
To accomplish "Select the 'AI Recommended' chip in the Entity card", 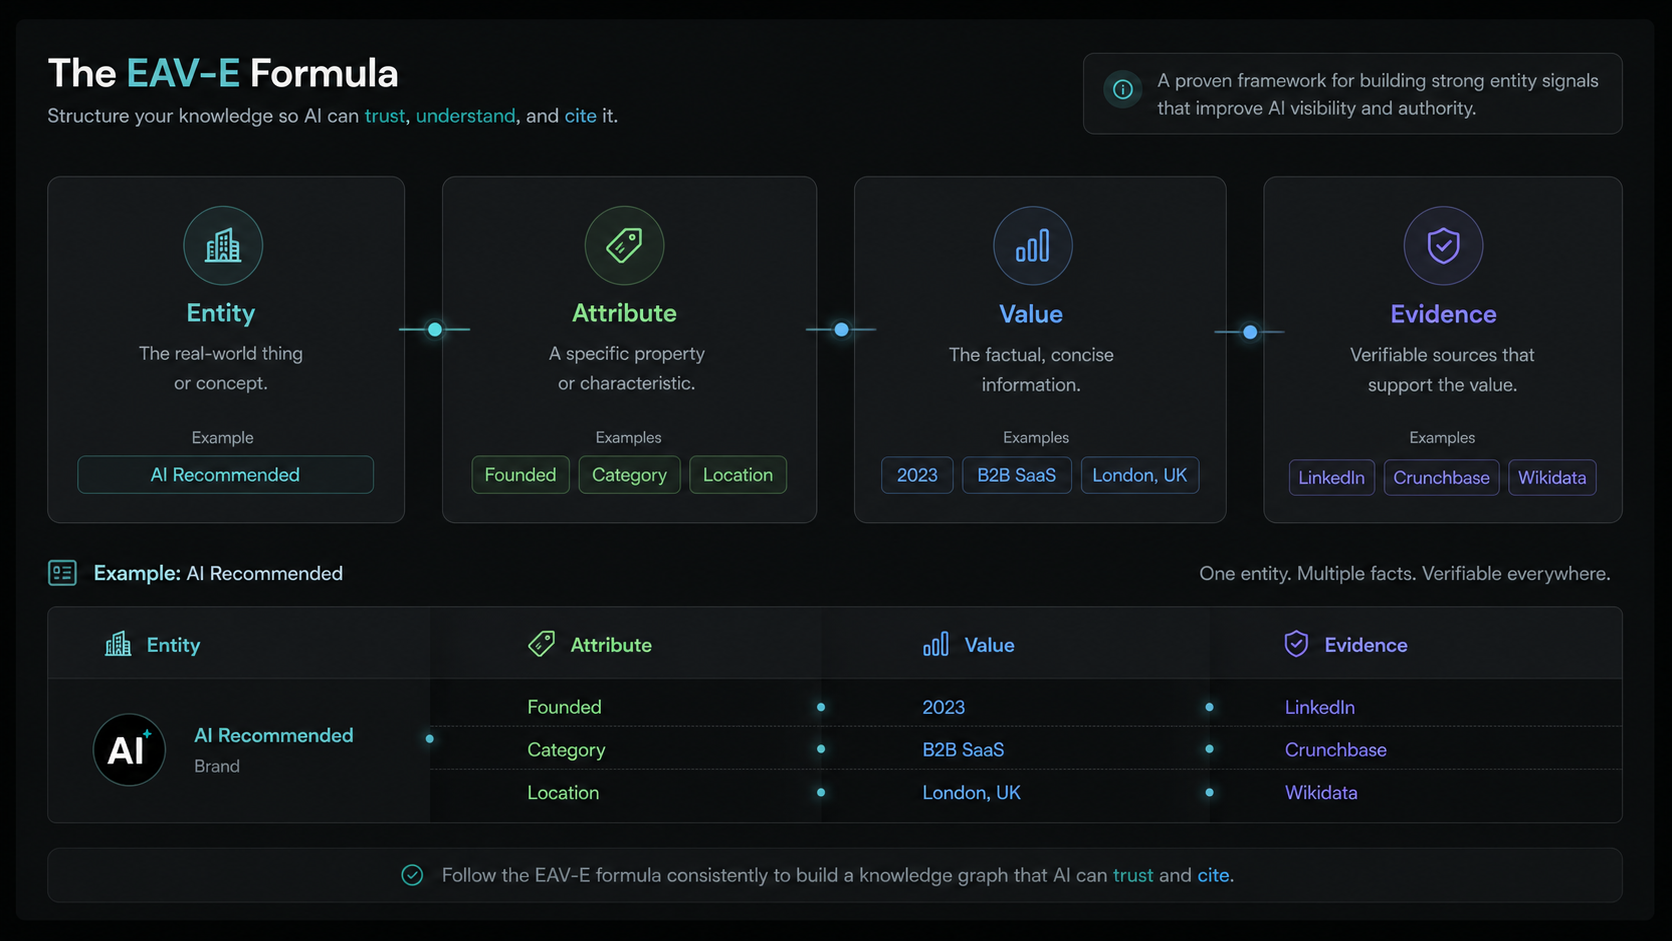I will pyautogui.click(x=225, y=475).
